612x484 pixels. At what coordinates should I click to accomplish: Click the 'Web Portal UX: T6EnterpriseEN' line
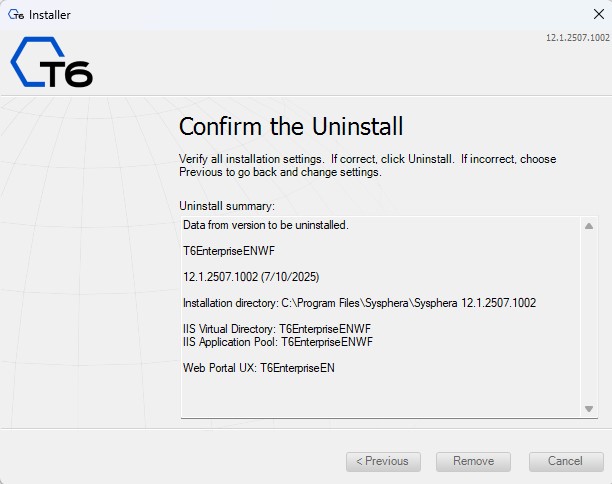[x=259, y=368]
